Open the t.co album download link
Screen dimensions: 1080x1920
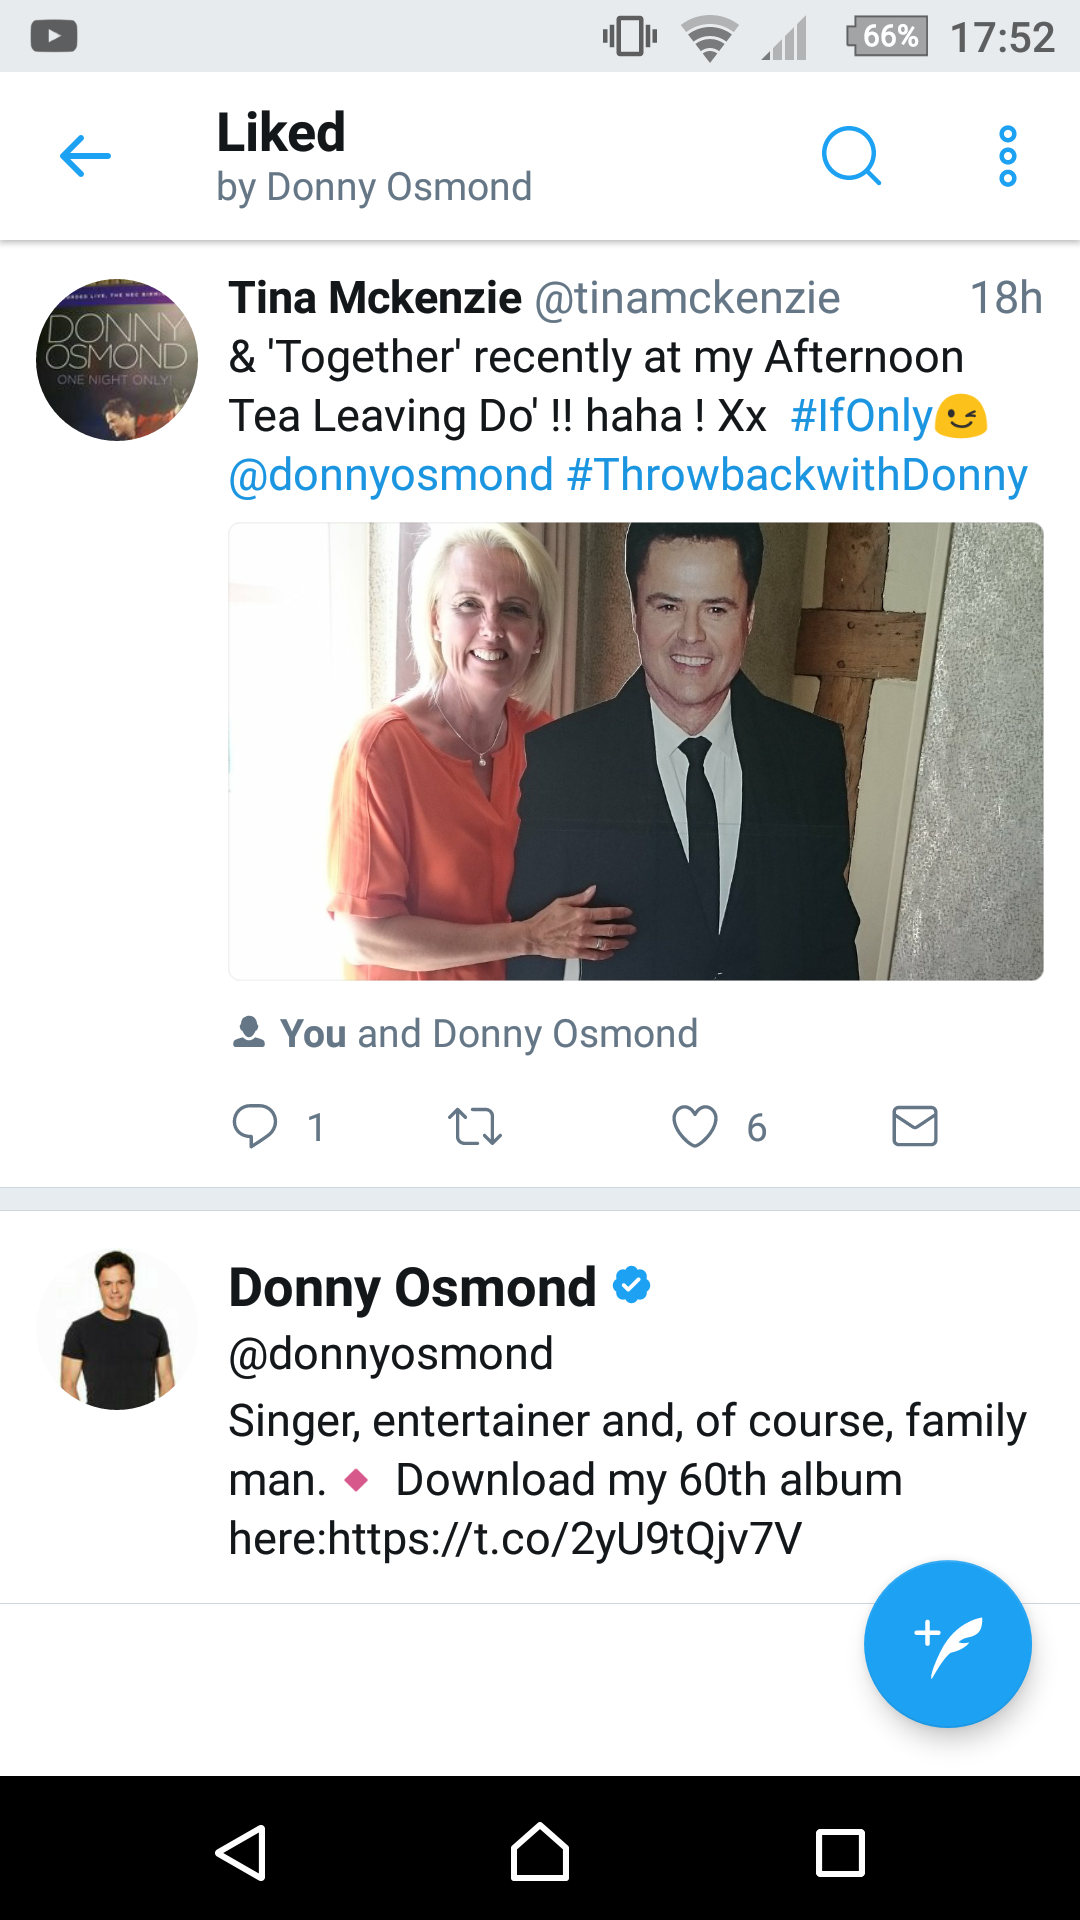[x=565, y=1539]
